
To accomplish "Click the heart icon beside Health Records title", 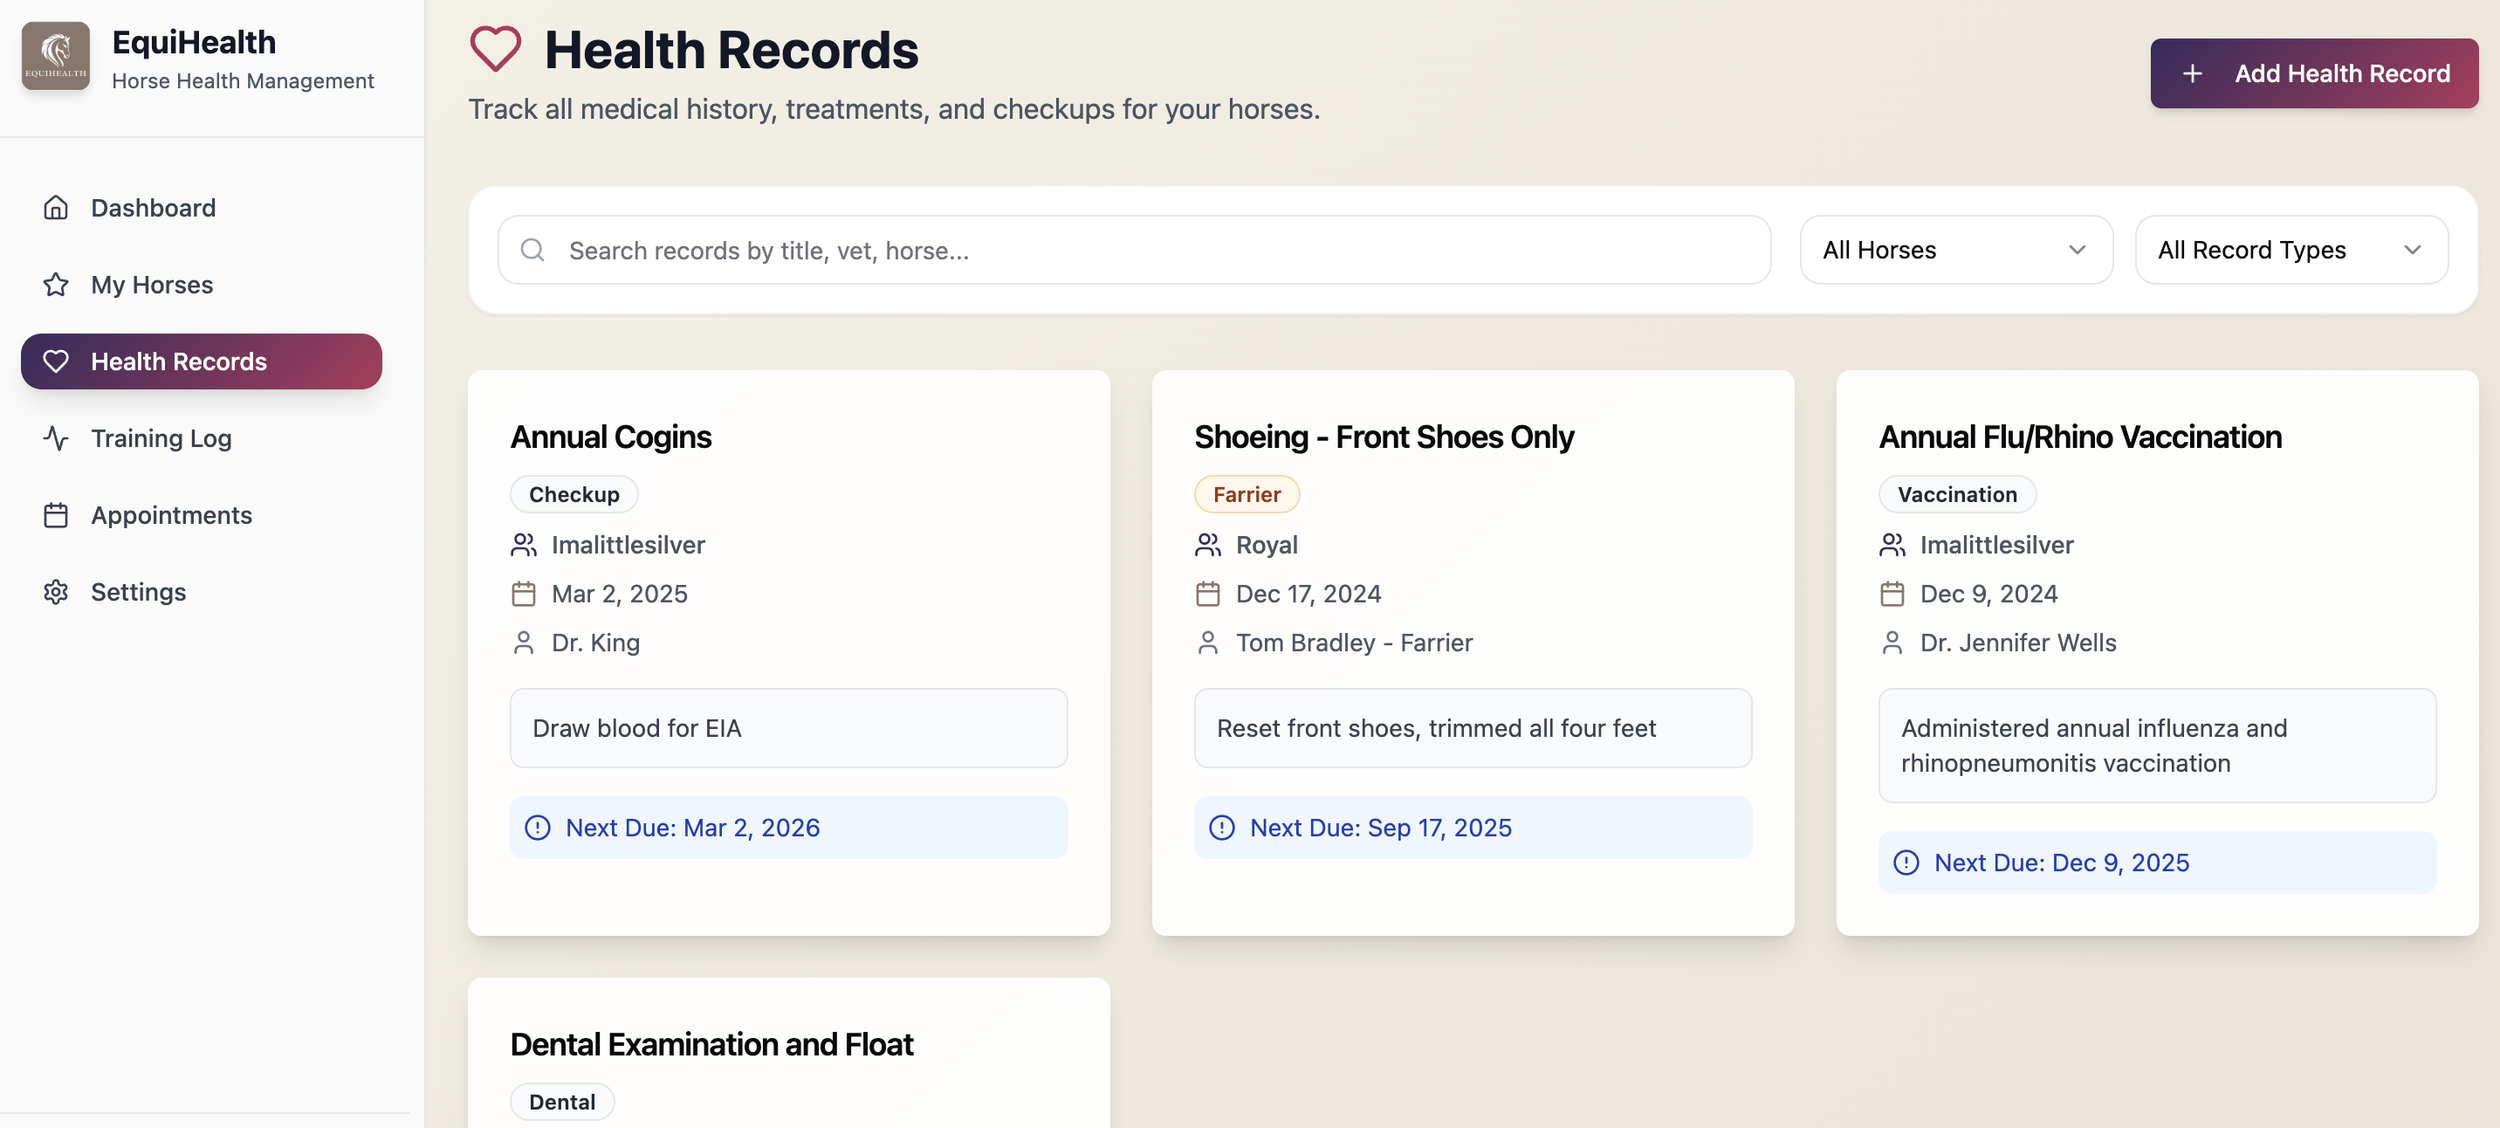I will 496,49.
